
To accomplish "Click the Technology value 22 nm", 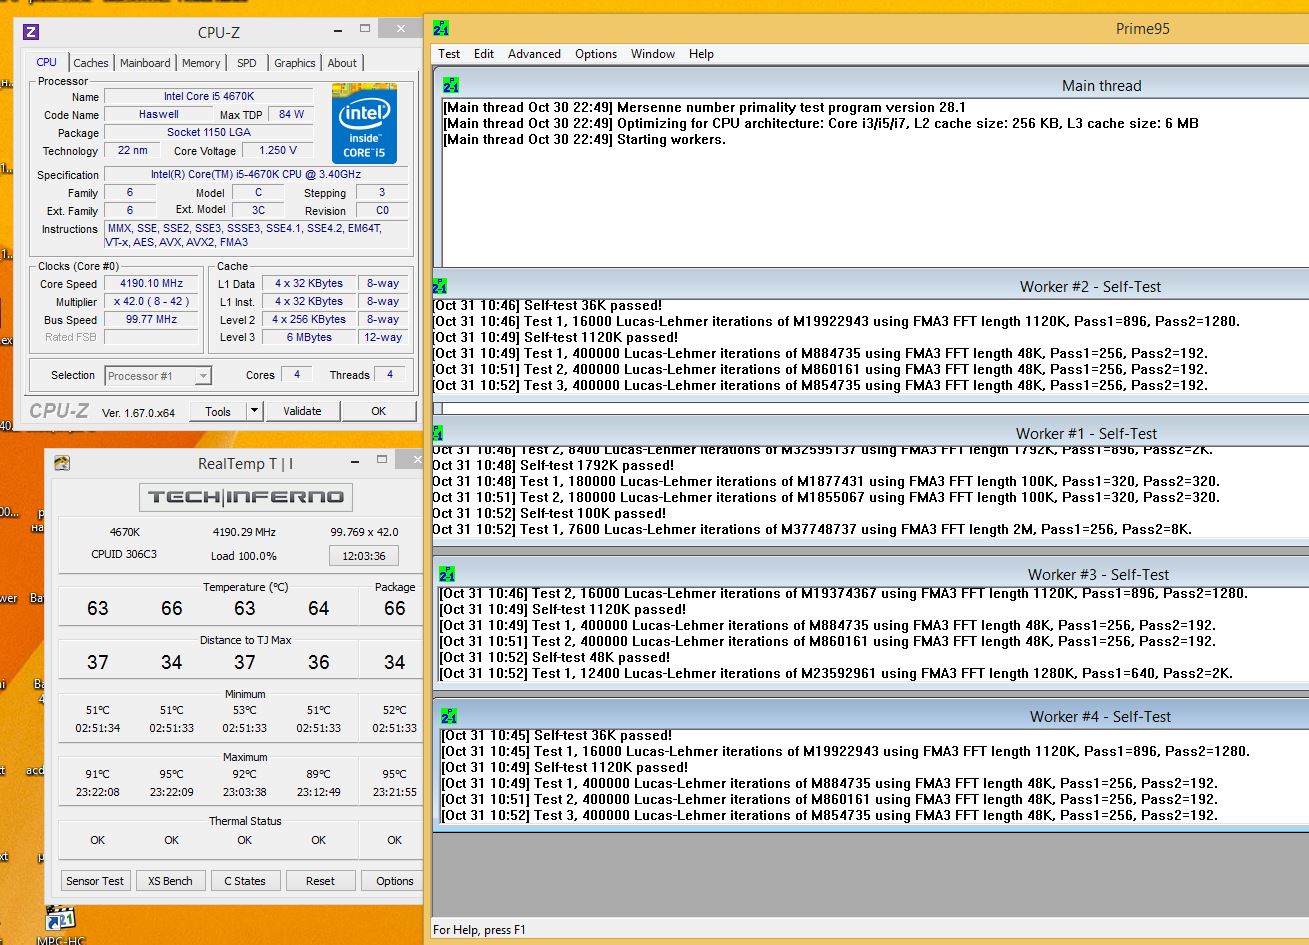I will coord(132,151).
